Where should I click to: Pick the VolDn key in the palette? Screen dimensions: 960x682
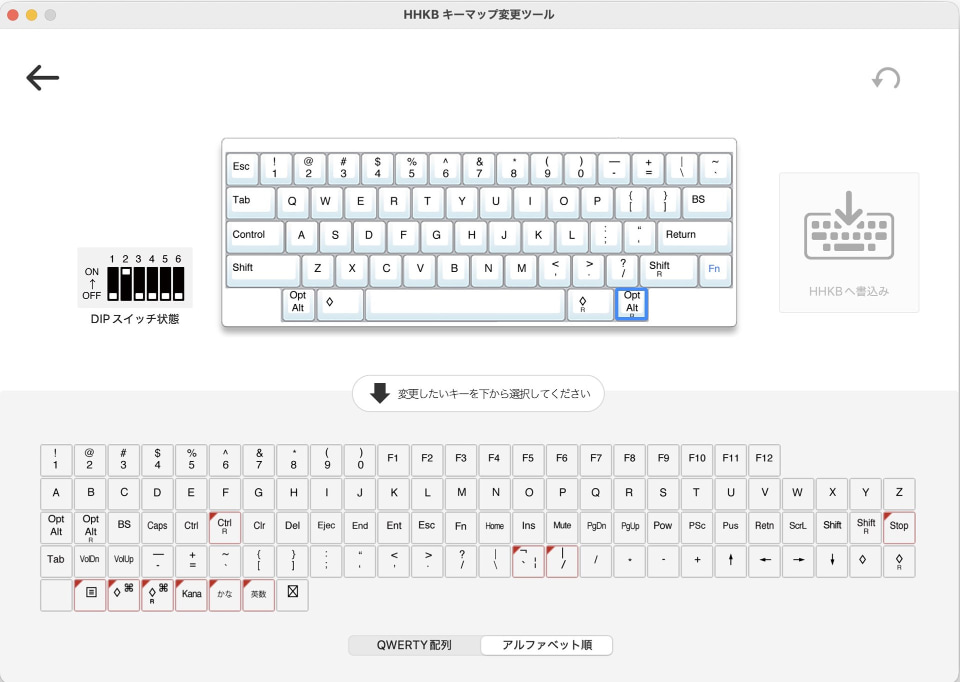pos(90,560)
